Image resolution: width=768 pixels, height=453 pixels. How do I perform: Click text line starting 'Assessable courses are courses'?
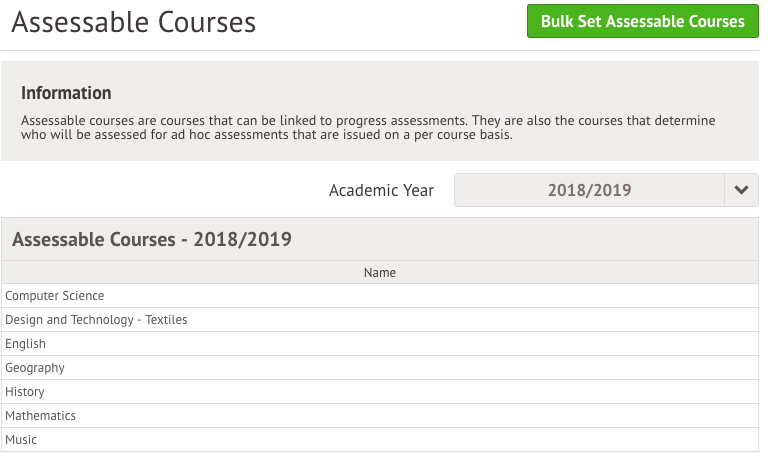(x=368, y=120)
